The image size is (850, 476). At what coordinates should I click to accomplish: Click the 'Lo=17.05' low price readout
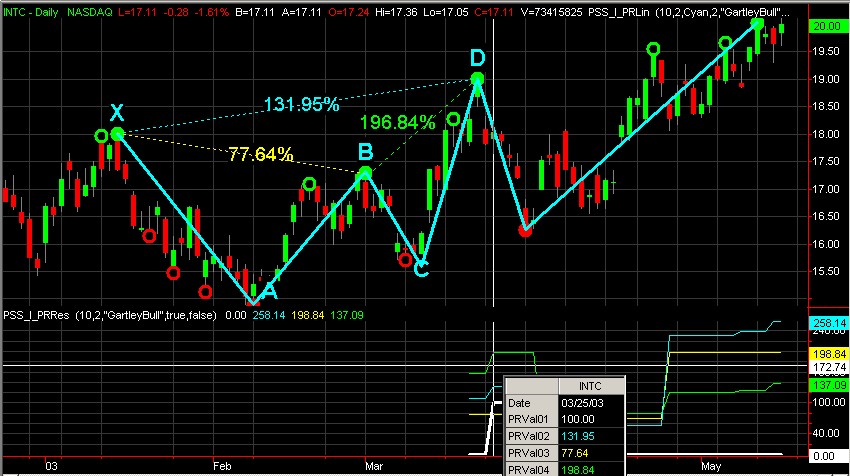coord(446,12)
